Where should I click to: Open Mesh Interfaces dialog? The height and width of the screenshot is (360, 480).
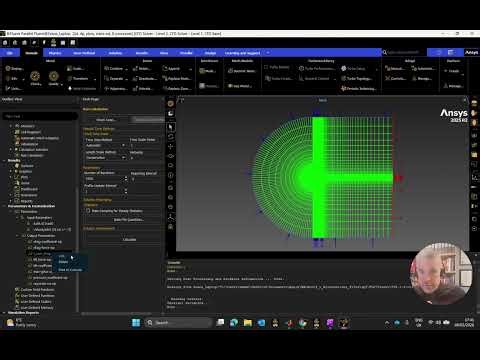(x=207, y=71)
